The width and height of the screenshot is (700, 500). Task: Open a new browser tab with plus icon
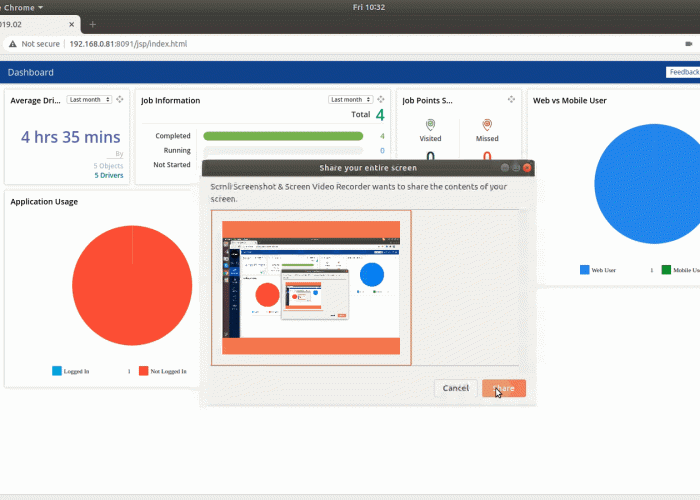[x=93, y=24]
